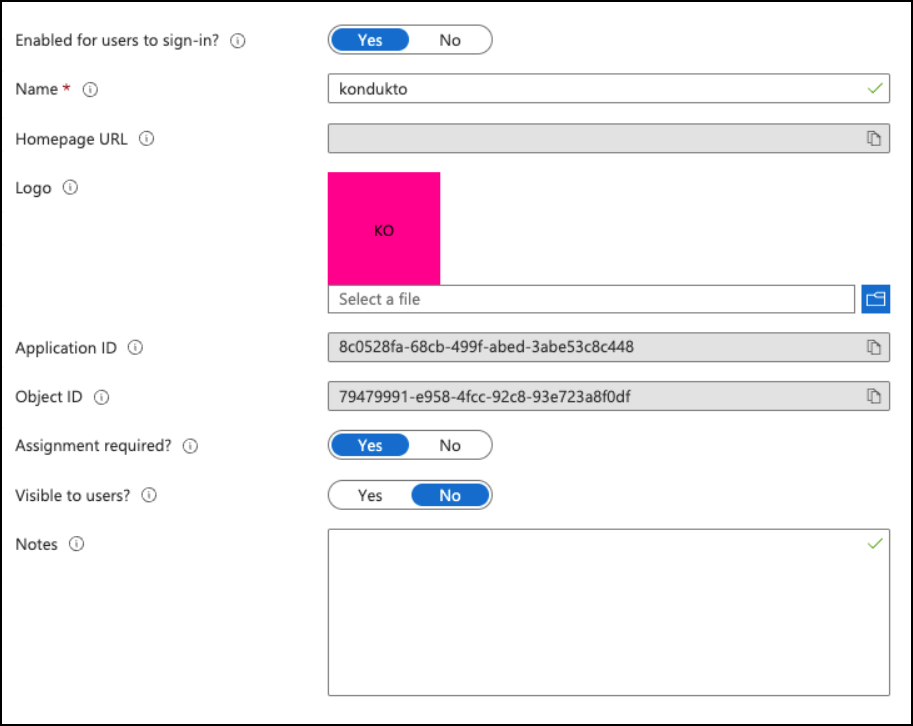
Task: Click info icon beside Homepage URL label
Action: [147, 139]
